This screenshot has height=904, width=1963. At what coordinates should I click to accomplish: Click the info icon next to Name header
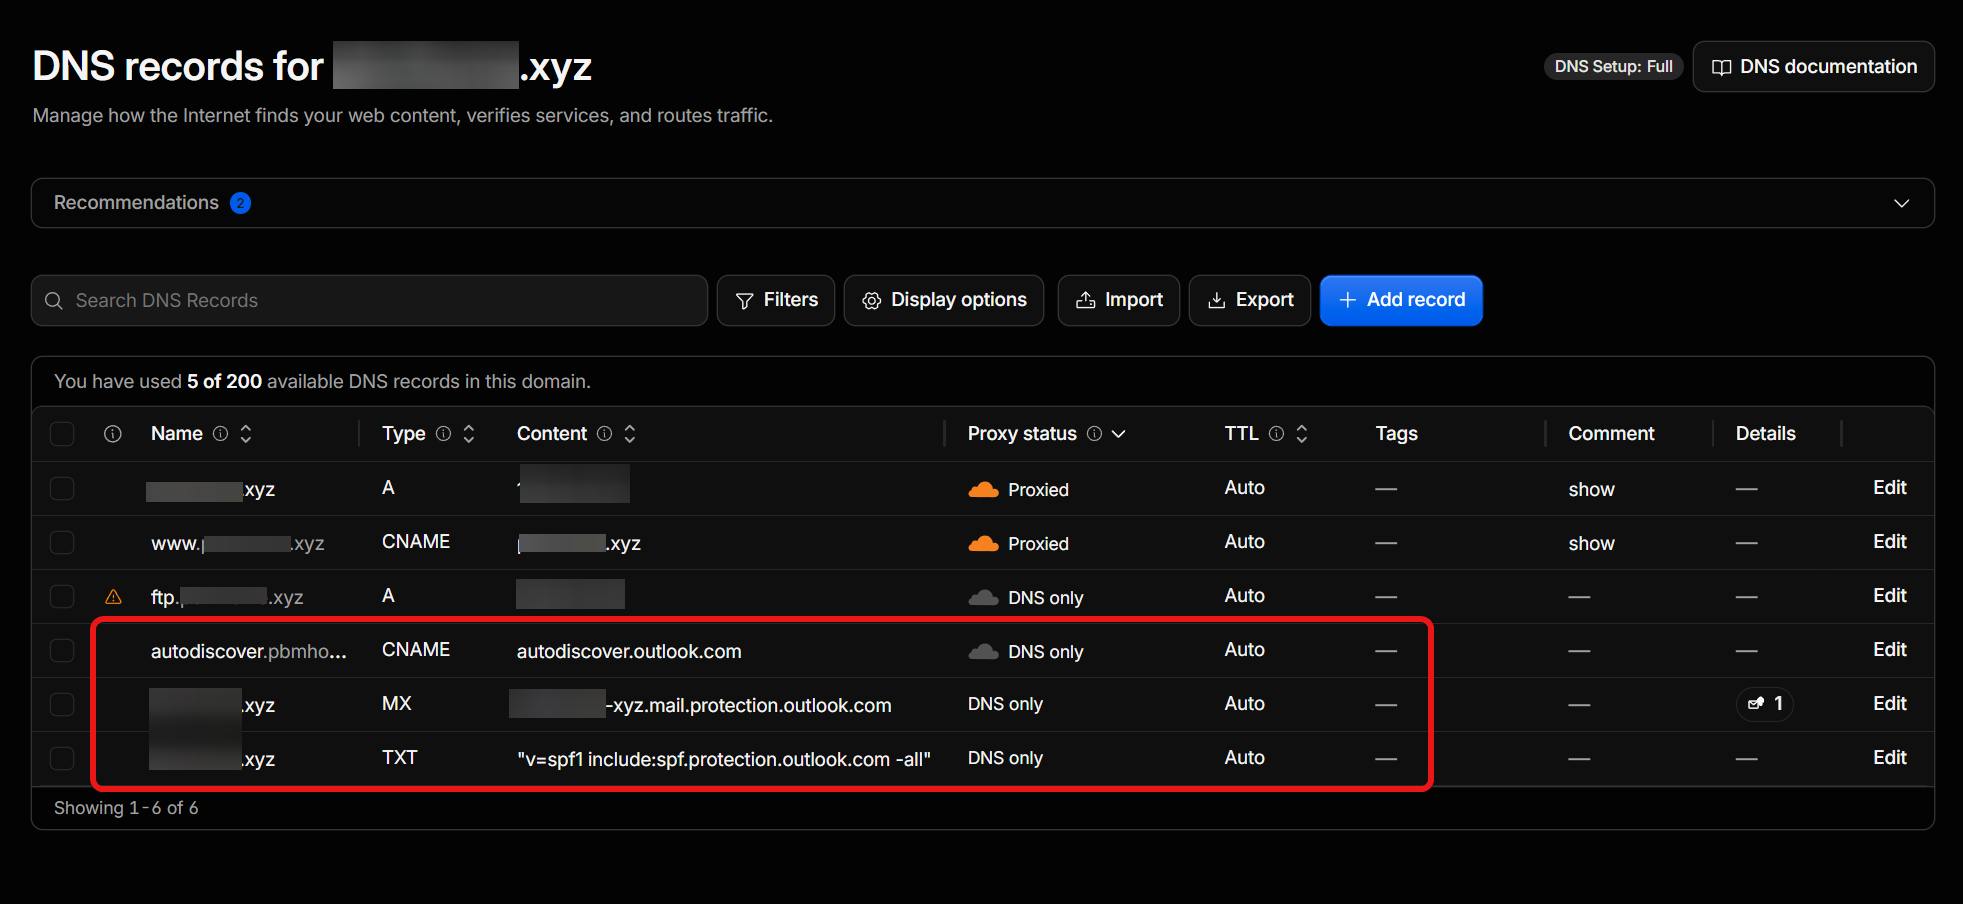coord(220,433)
